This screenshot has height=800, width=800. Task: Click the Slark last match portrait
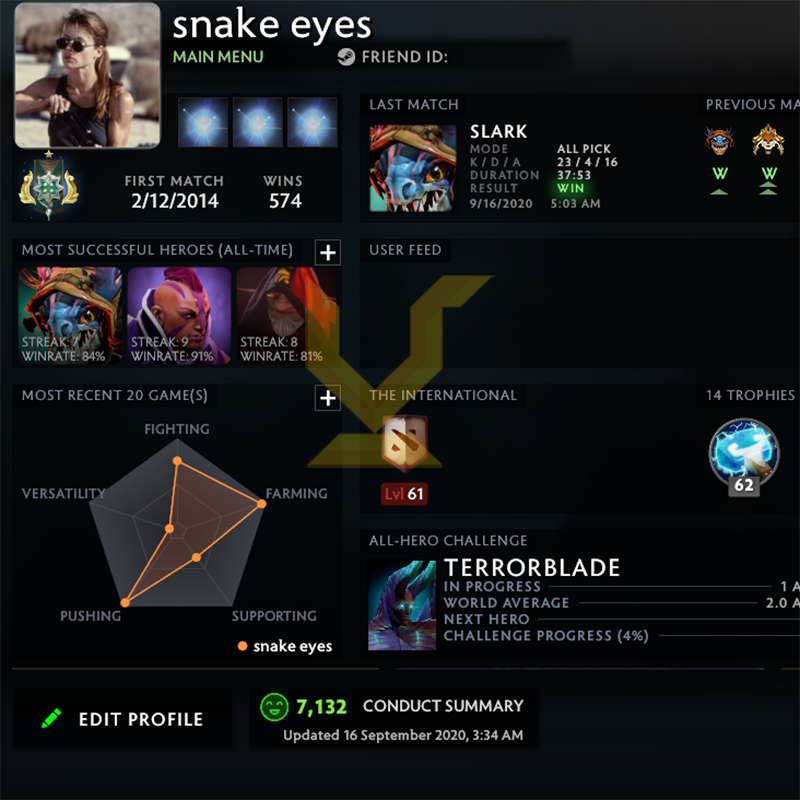click(x=413, y=168)
